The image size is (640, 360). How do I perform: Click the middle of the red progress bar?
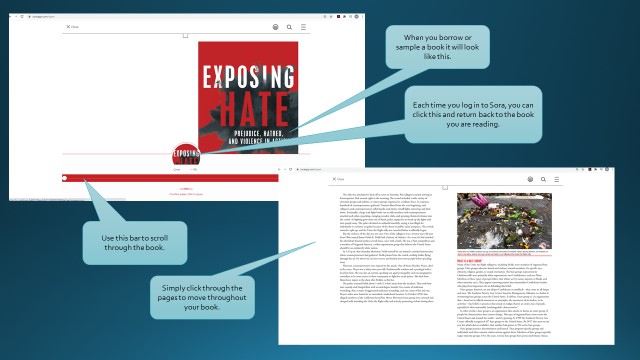coord(170,178)
